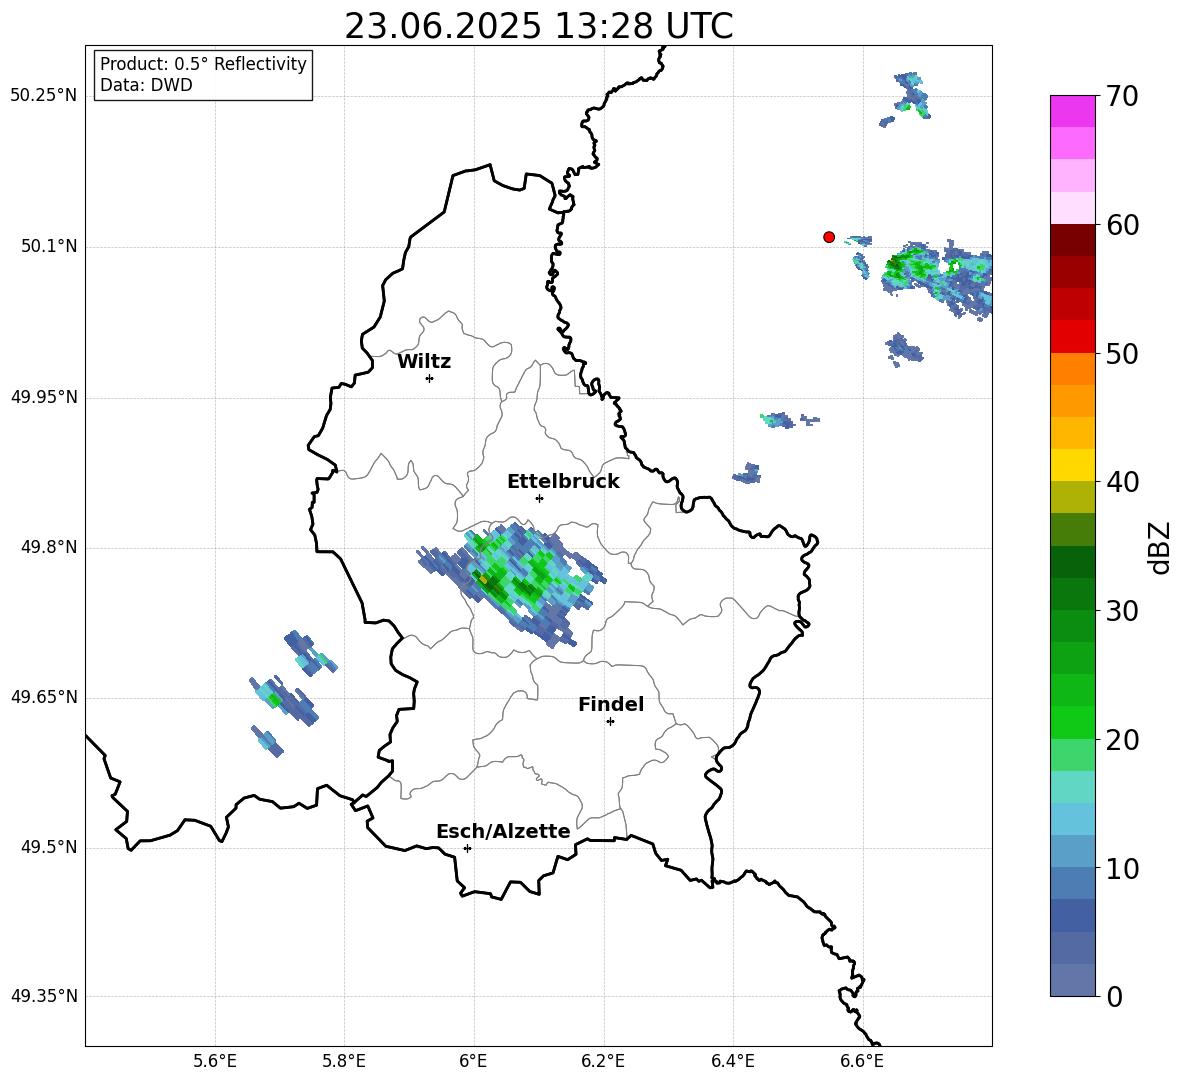1184x1081 pixels.
Task: Click the 50.25°N latitude label
Action: [x=44, y=96]
